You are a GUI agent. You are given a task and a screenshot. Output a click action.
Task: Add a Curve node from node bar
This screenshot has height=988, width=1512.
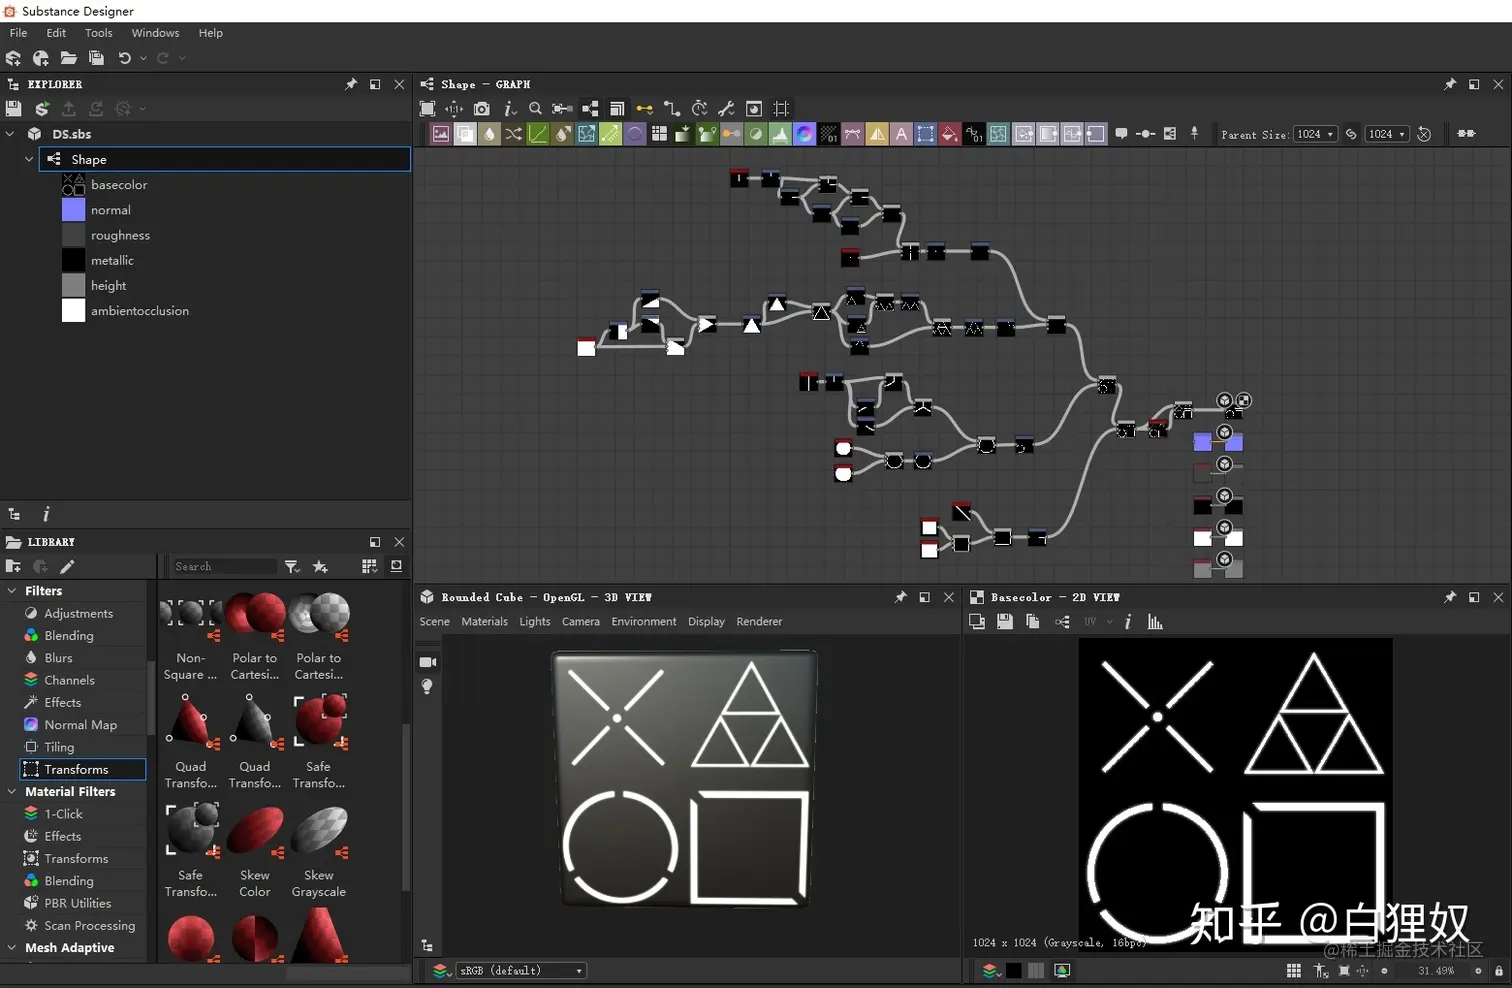[x=538, y=134]
